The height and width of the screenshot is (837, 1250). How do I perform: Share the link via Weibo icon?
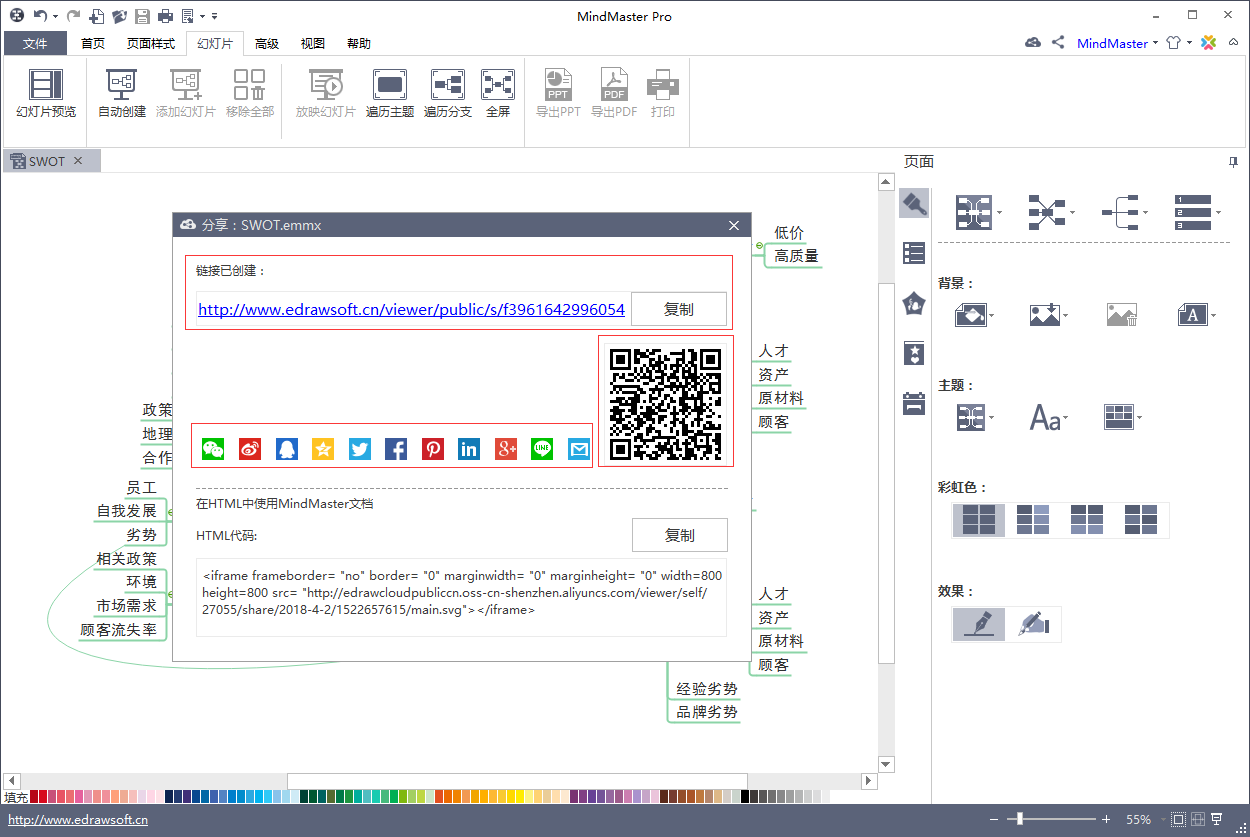(x=250, y=449)
